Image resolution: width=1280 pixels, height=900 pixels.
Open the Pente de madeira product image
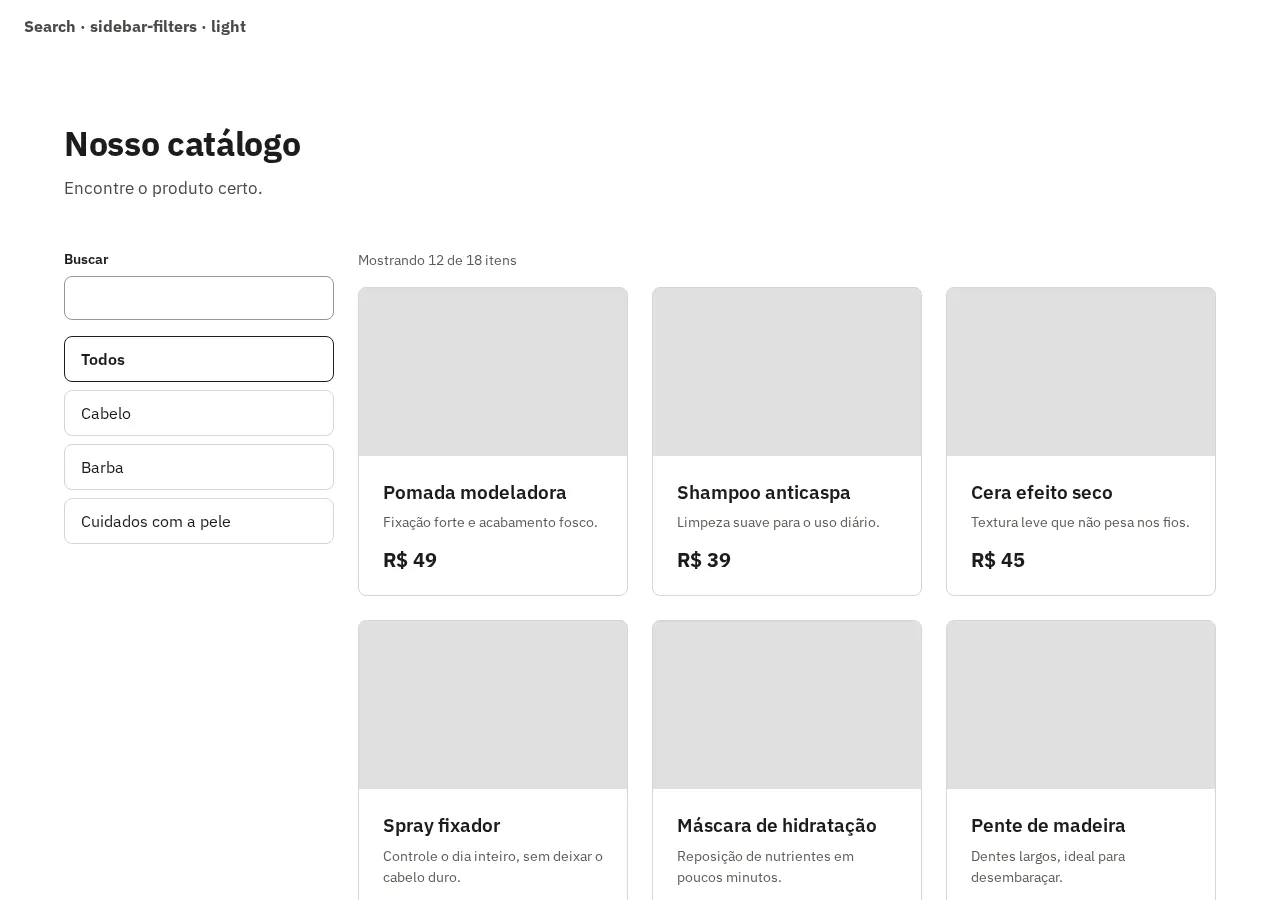pos(1081,705)
